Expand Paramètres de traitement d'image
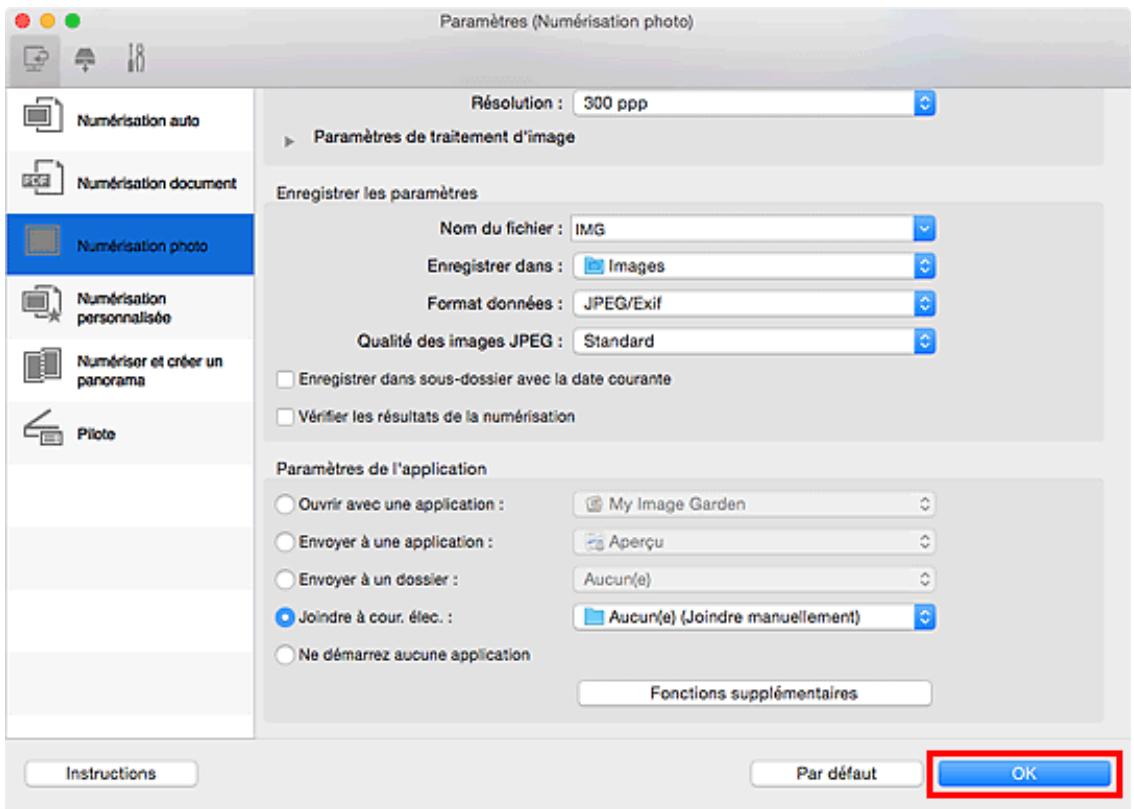The image size is (1134, 809). (289, 142)
